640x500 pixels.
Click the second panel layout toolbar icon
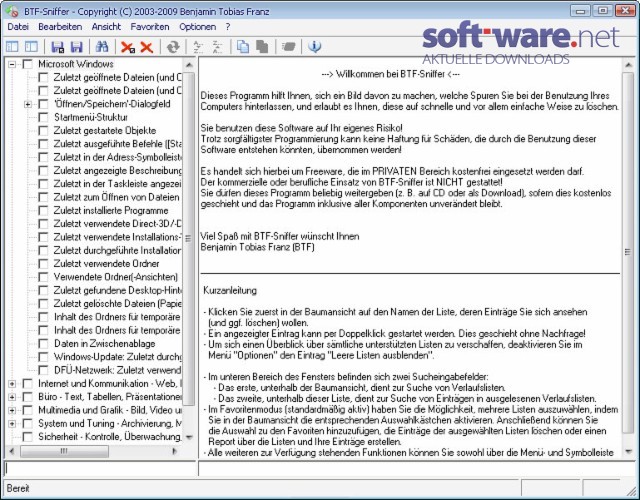[x=31, y=47]
